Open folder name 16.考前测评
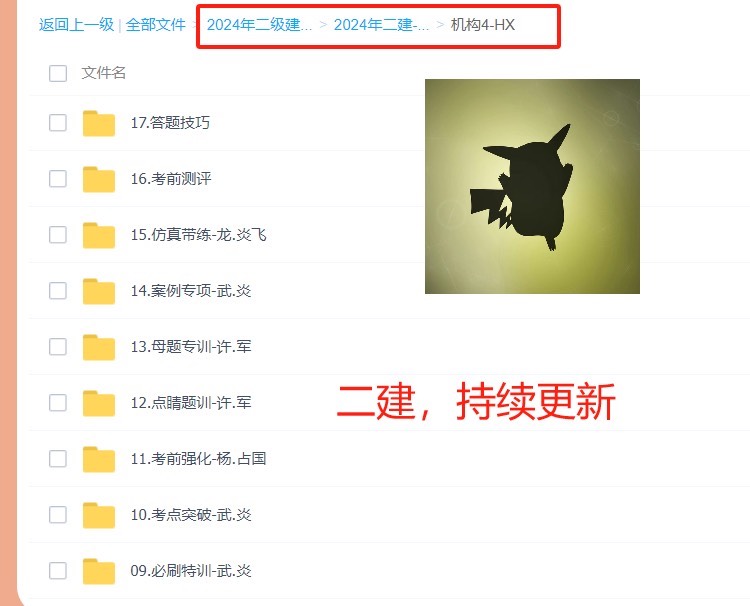The width and height of the screenshot is (750, 606). click(171, 179)
